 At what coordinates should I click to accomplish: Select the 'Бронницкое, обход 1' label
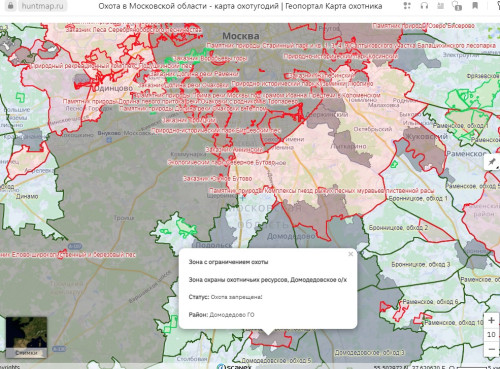click(x=418, y=198)
